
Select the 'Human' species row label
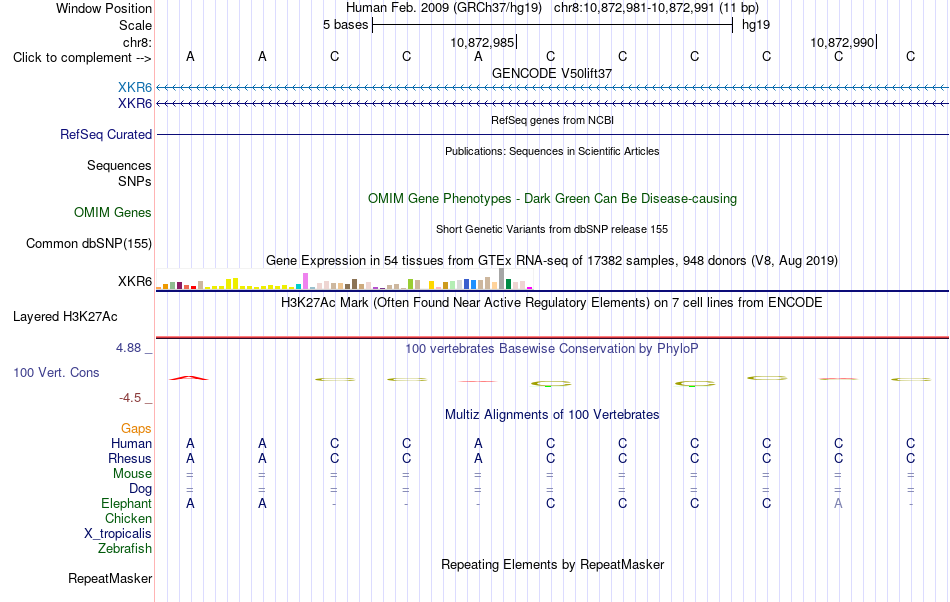coord(131,443)
